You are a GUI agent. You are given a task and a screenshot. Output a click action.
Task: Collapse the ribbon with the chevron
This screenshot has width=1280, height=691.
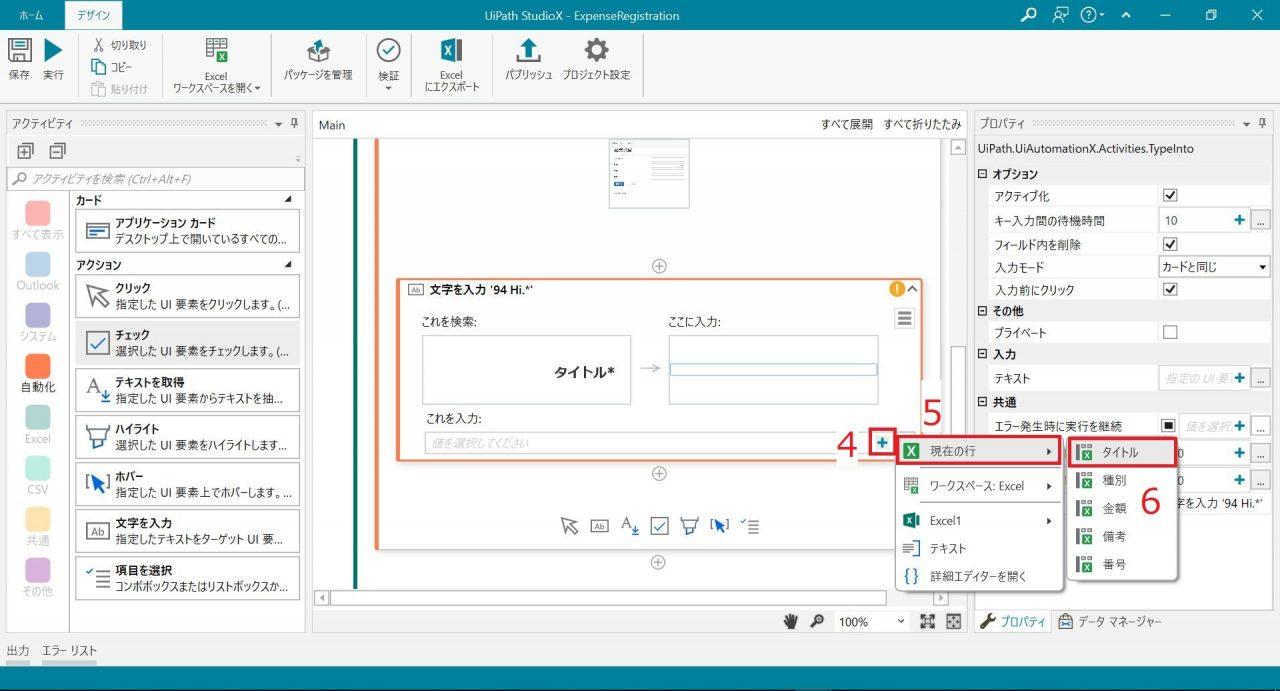tap(1127, 15)
